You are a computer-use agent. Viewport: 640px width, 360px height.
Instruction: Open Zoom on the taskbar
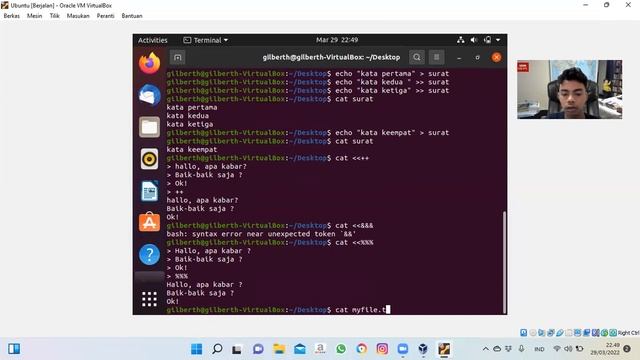coord(403,349)
